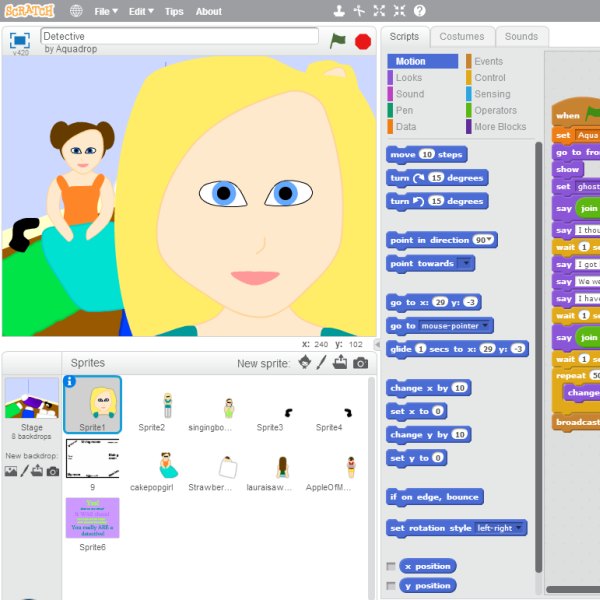The width and height of the screenshot is (600, 600).
Task: Paint a new backdrop
Action: pos(24,471)
